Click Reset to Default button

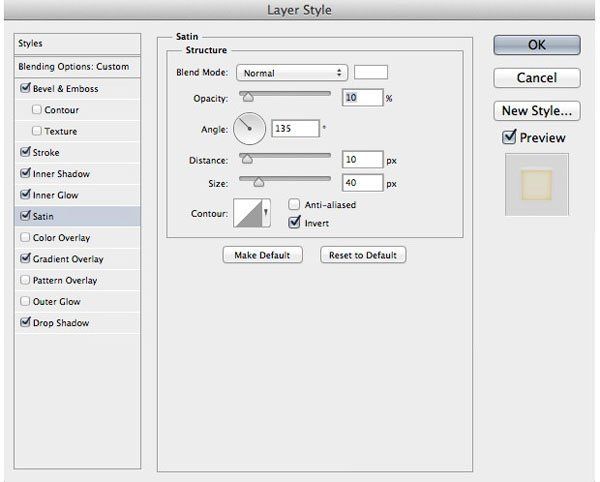click(363, 255)
